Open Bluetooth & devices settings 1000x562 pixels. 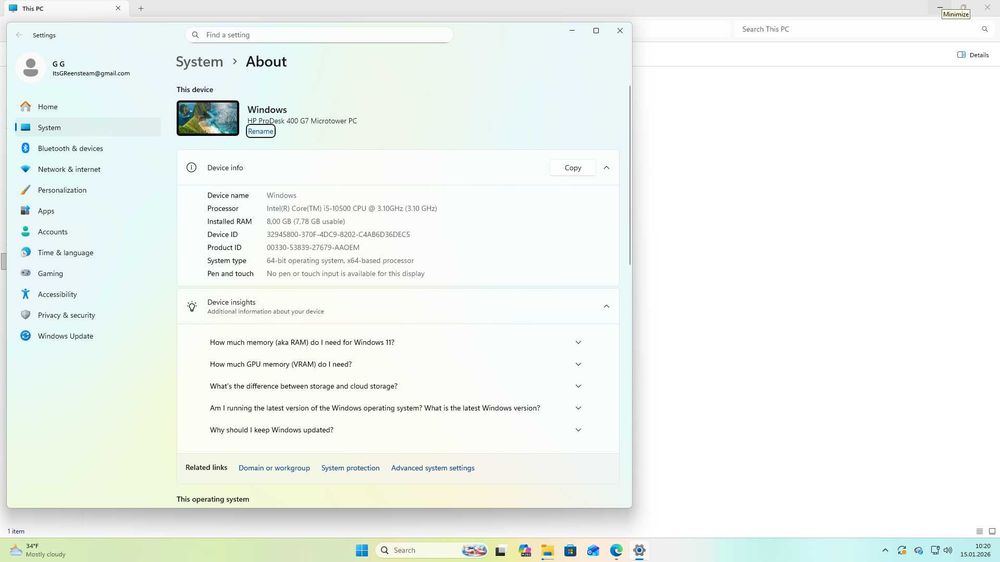click(87, 148)
